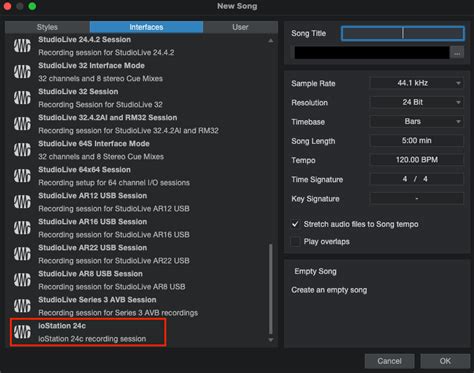Click the Cancel button

389,361
